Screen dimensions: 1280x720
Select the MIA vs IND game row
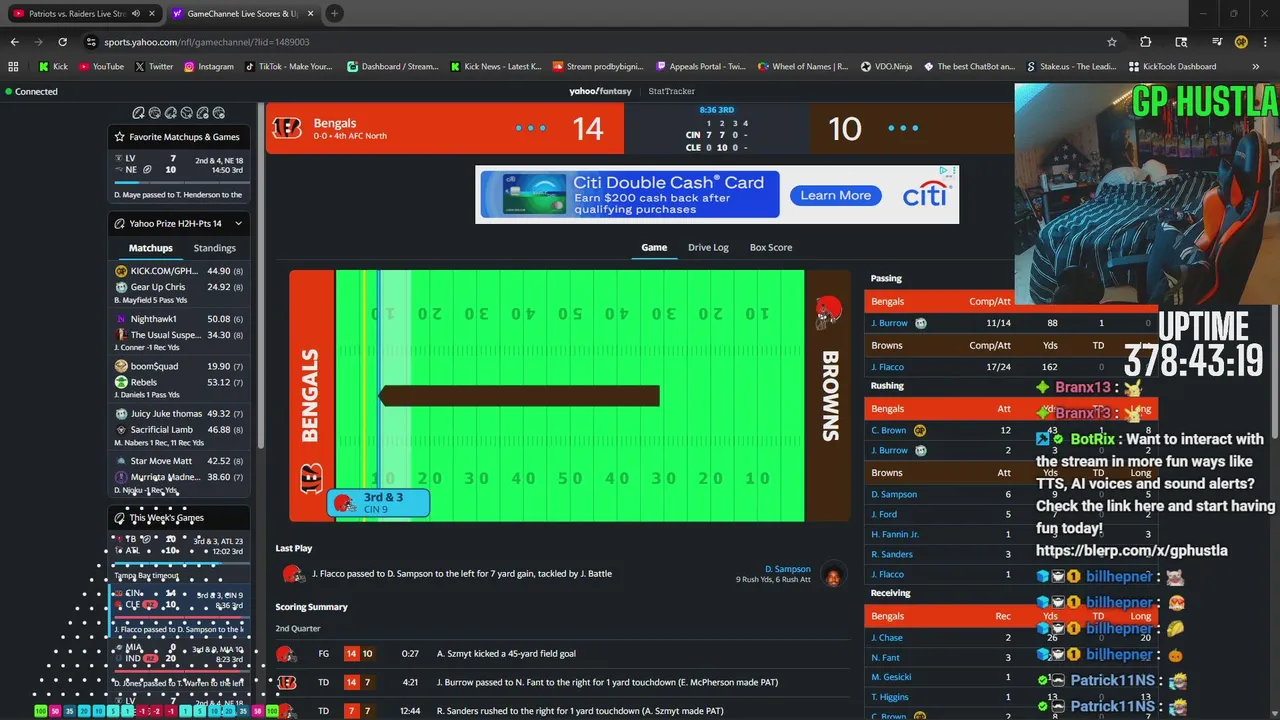point(179,664)
